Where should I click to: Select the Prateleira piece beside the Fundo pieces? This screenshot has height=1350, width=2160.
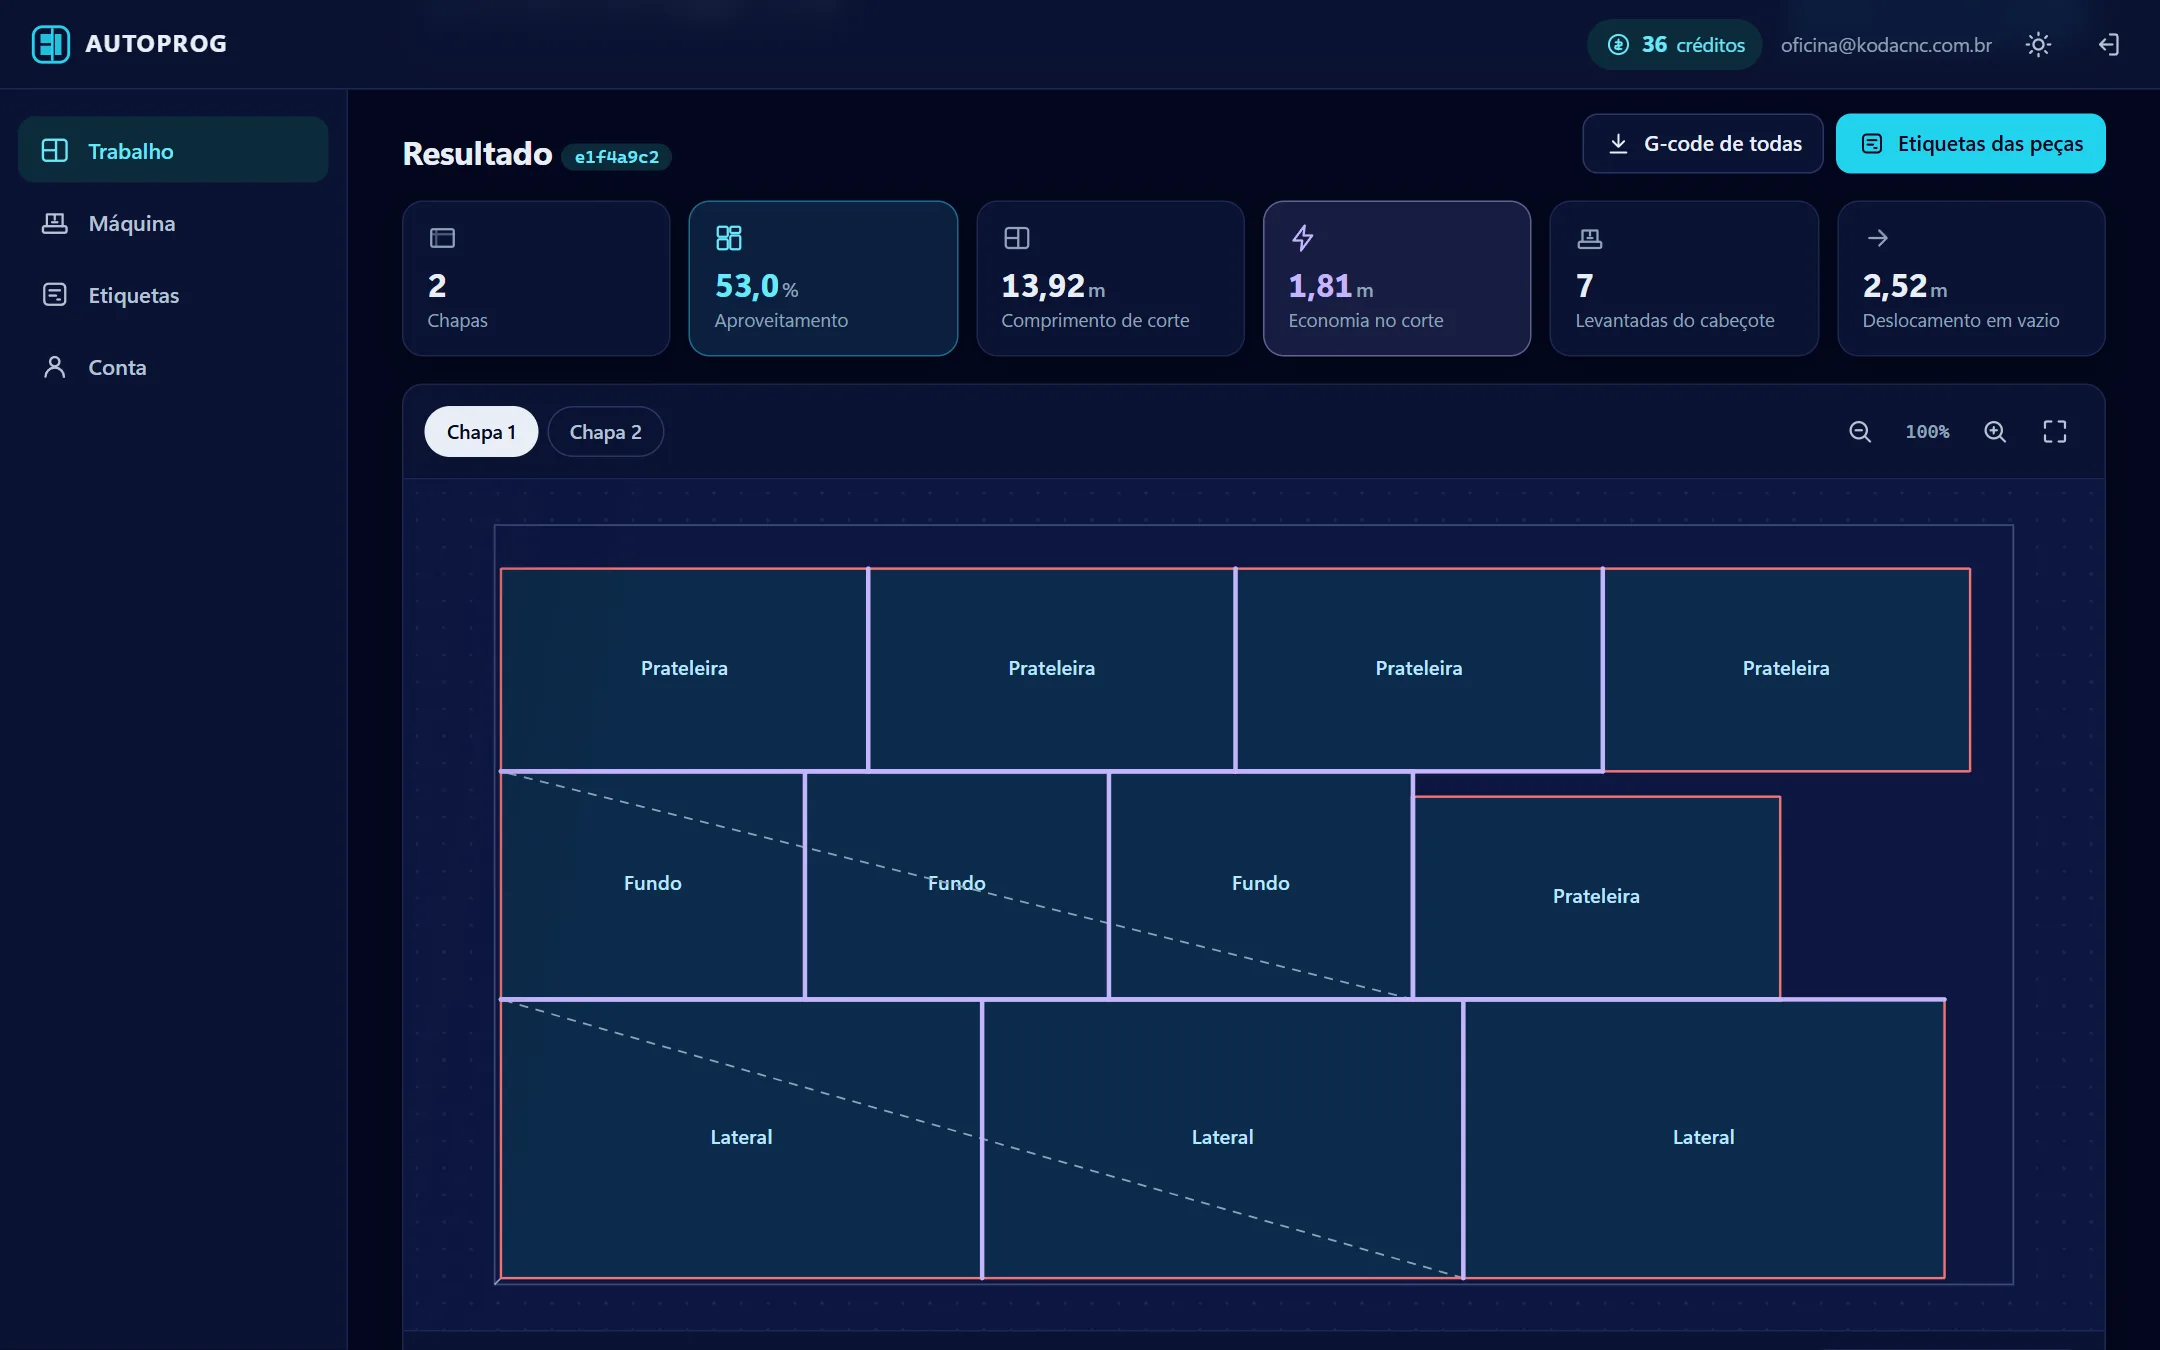click(x=1596, y=897)
